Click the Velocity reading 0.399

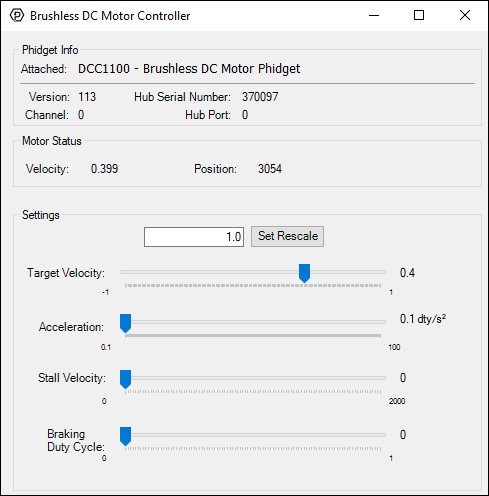pyautogui.click(x=104, y=169)
